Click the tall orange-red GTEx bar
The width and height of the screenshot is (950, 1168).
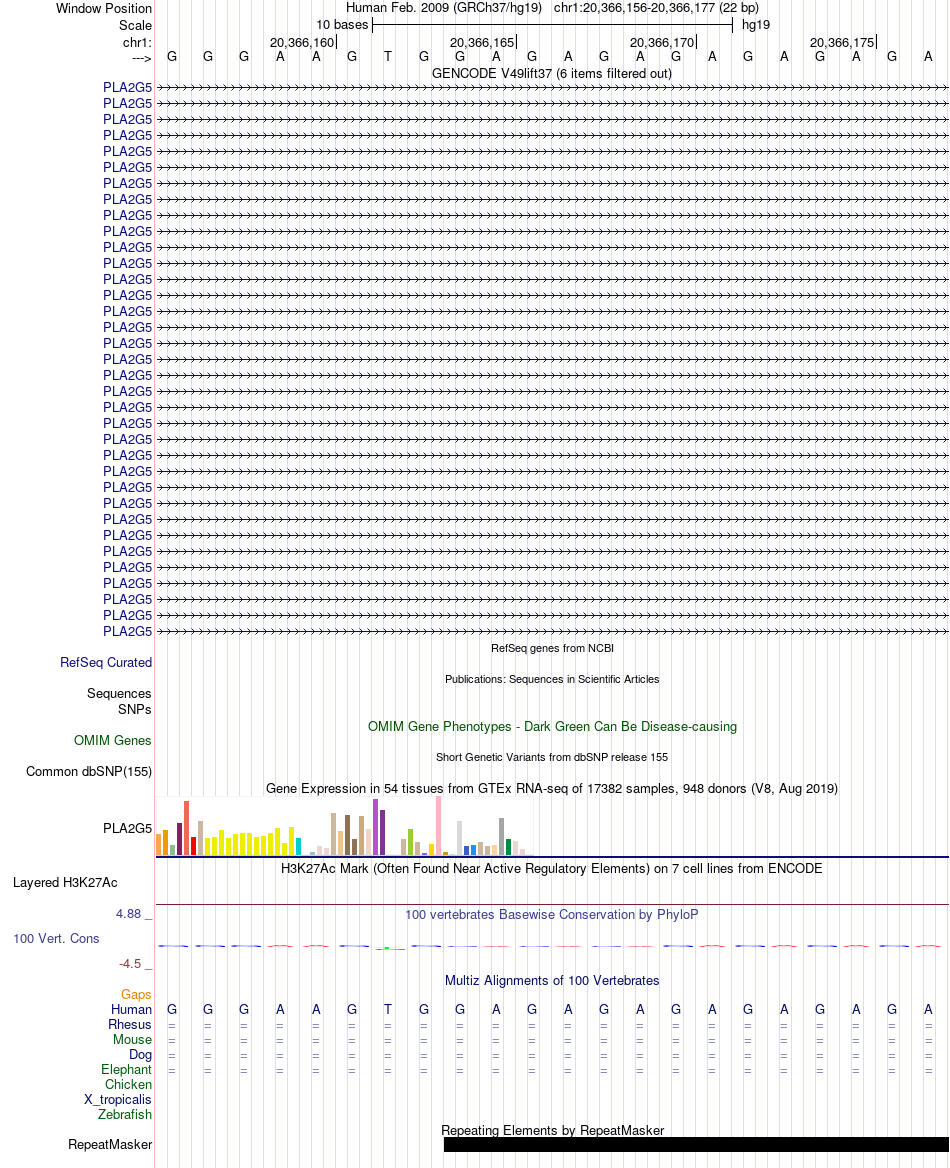click(x=186, y=828)
